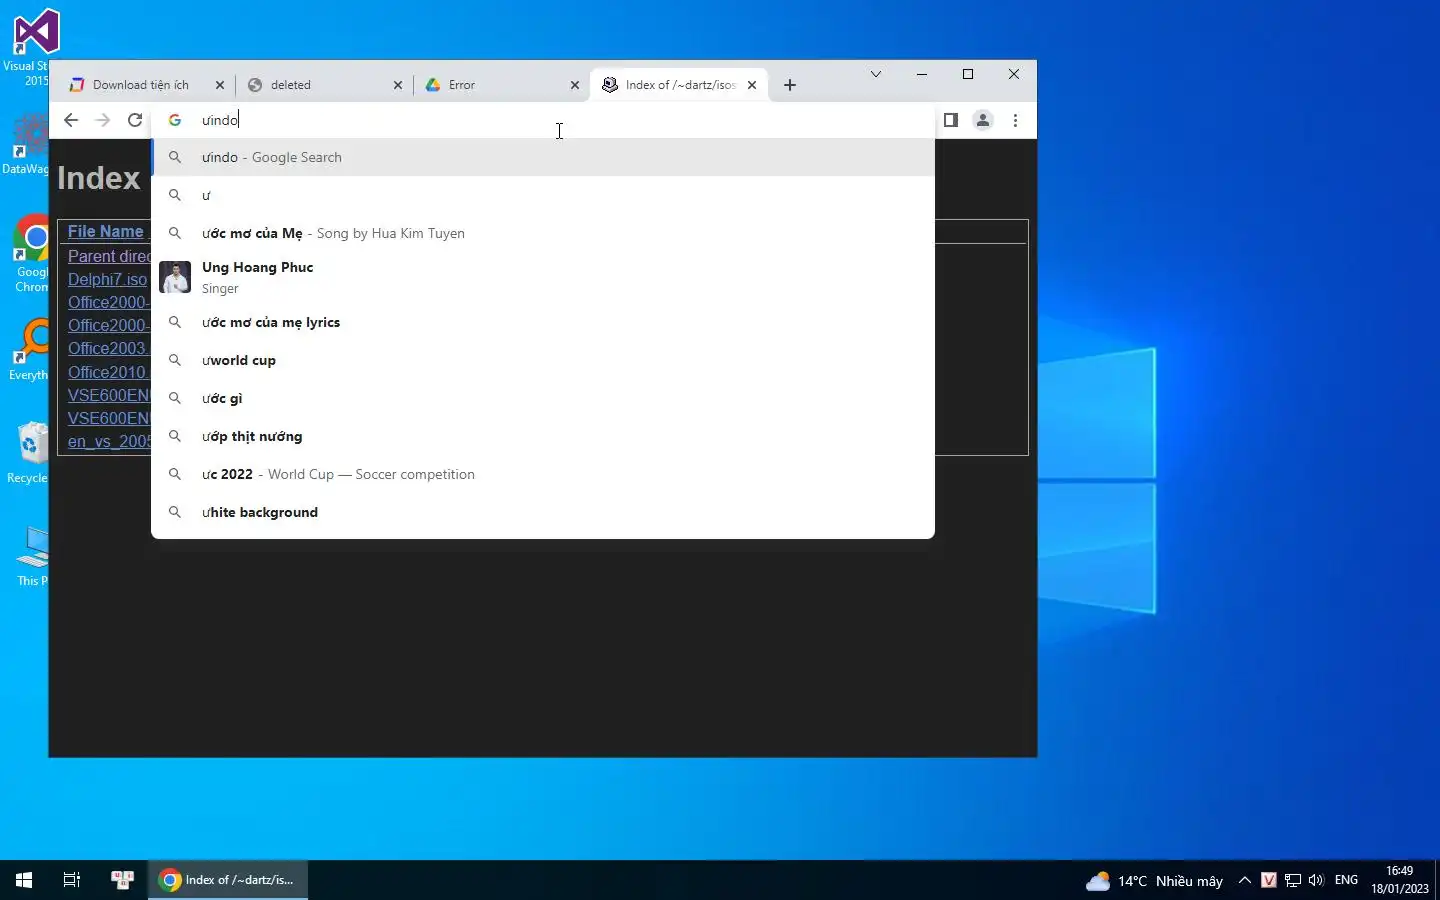
Task: Close the 'deleted' tab
Action: (398, 85)
